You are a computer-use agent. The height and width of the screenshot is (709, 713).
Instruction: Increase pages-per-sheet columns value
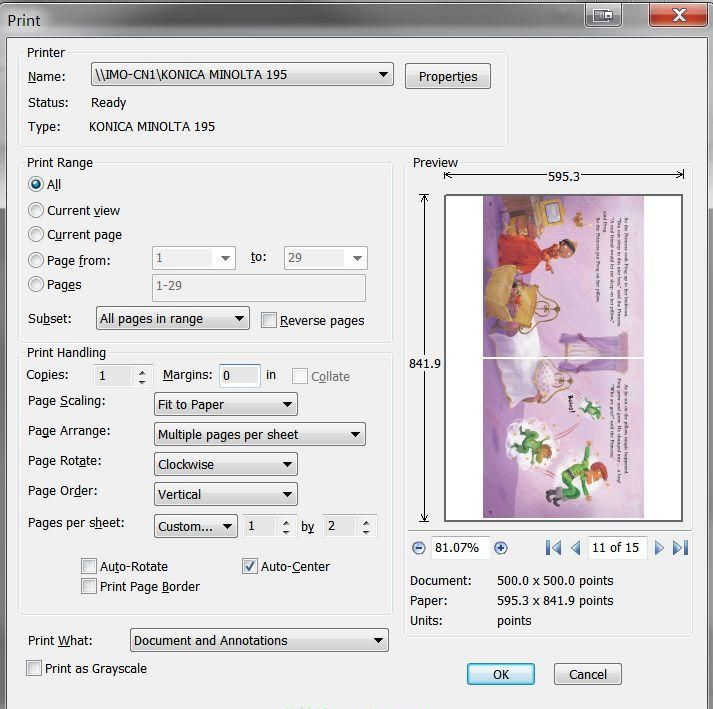(x=286, y=522)
